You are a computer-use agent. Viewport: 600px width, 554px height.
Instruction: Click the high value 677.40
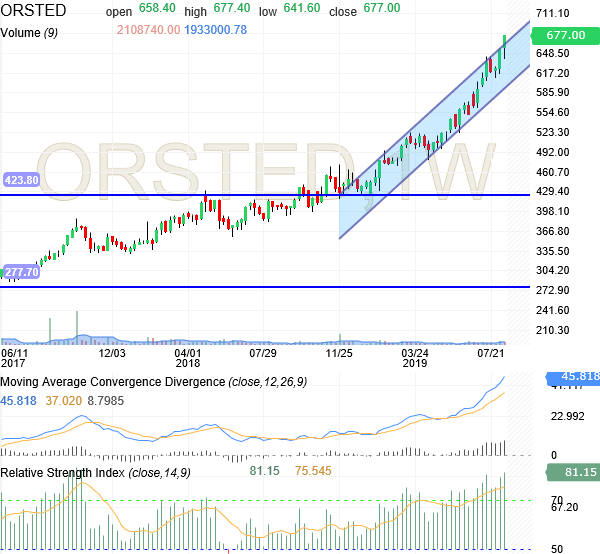[x=232, y=8]
